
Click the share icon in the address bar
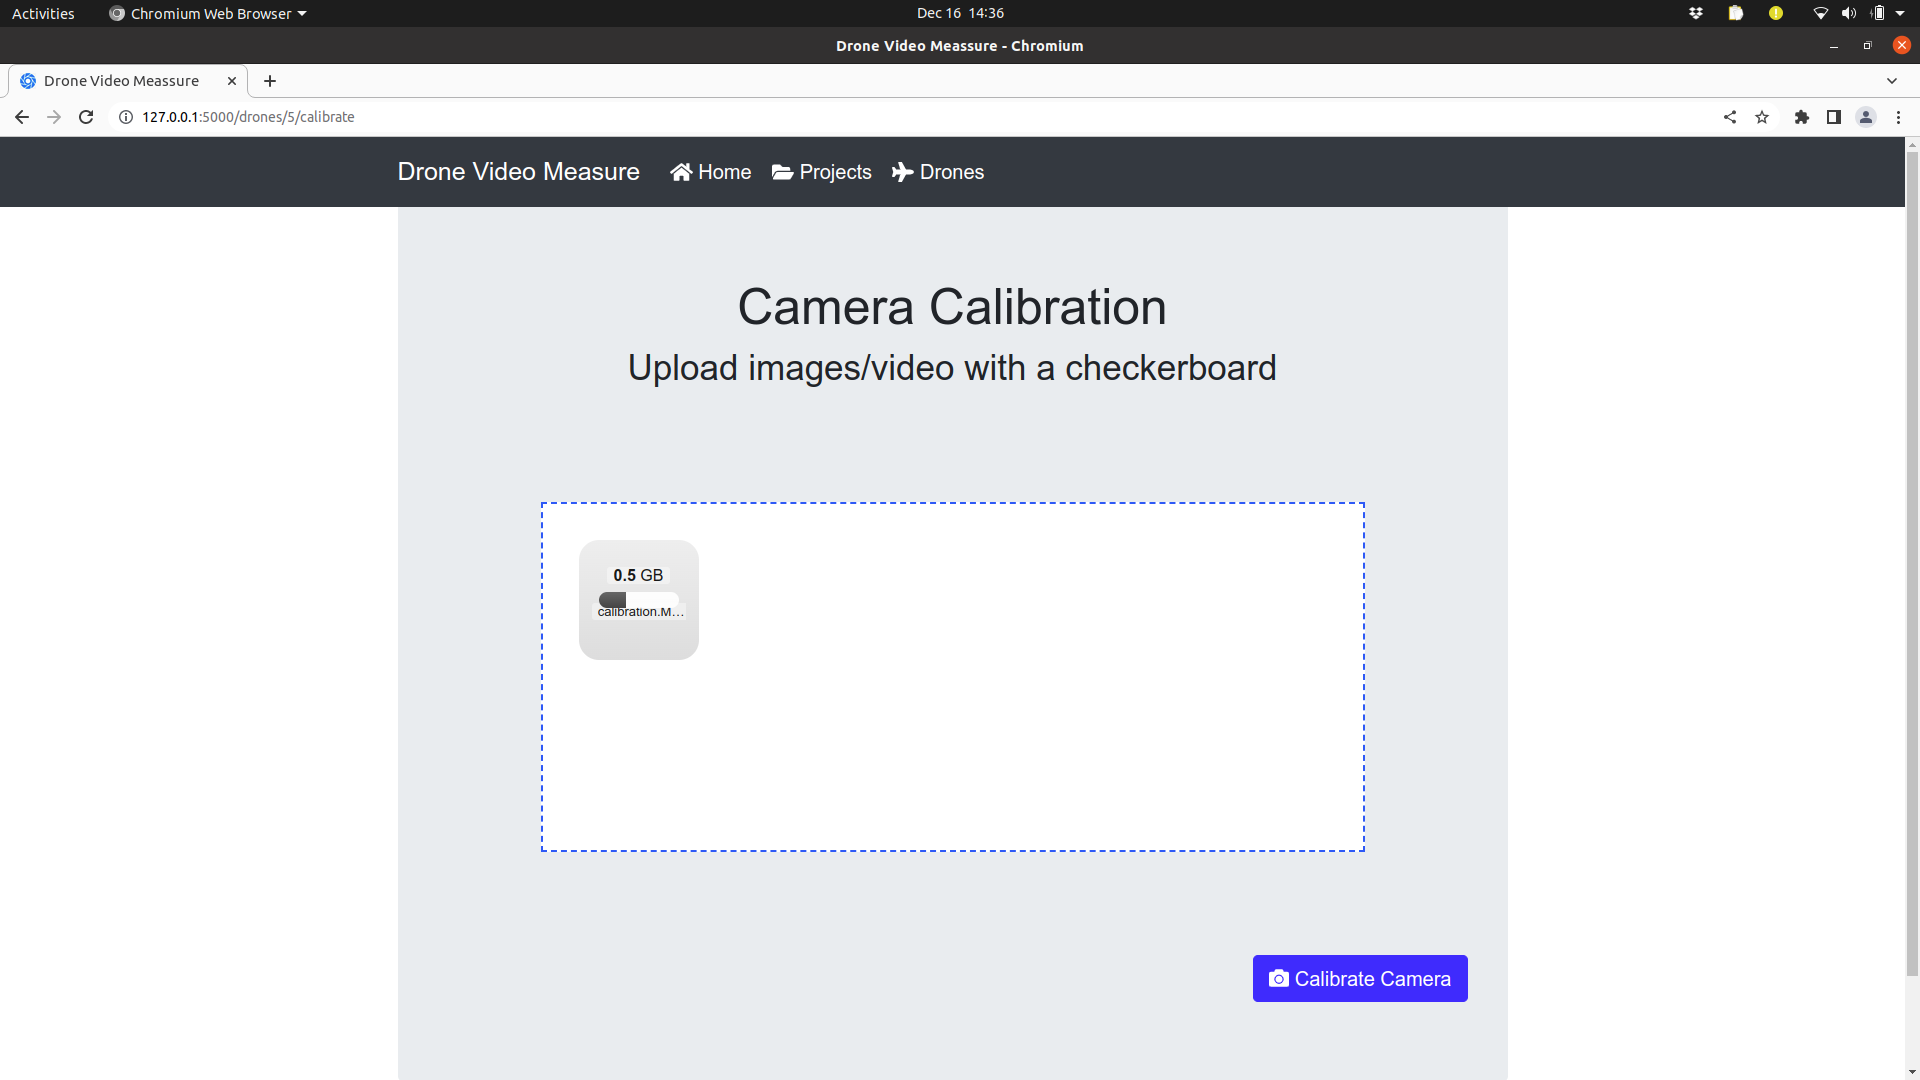tap(1730, 117)
